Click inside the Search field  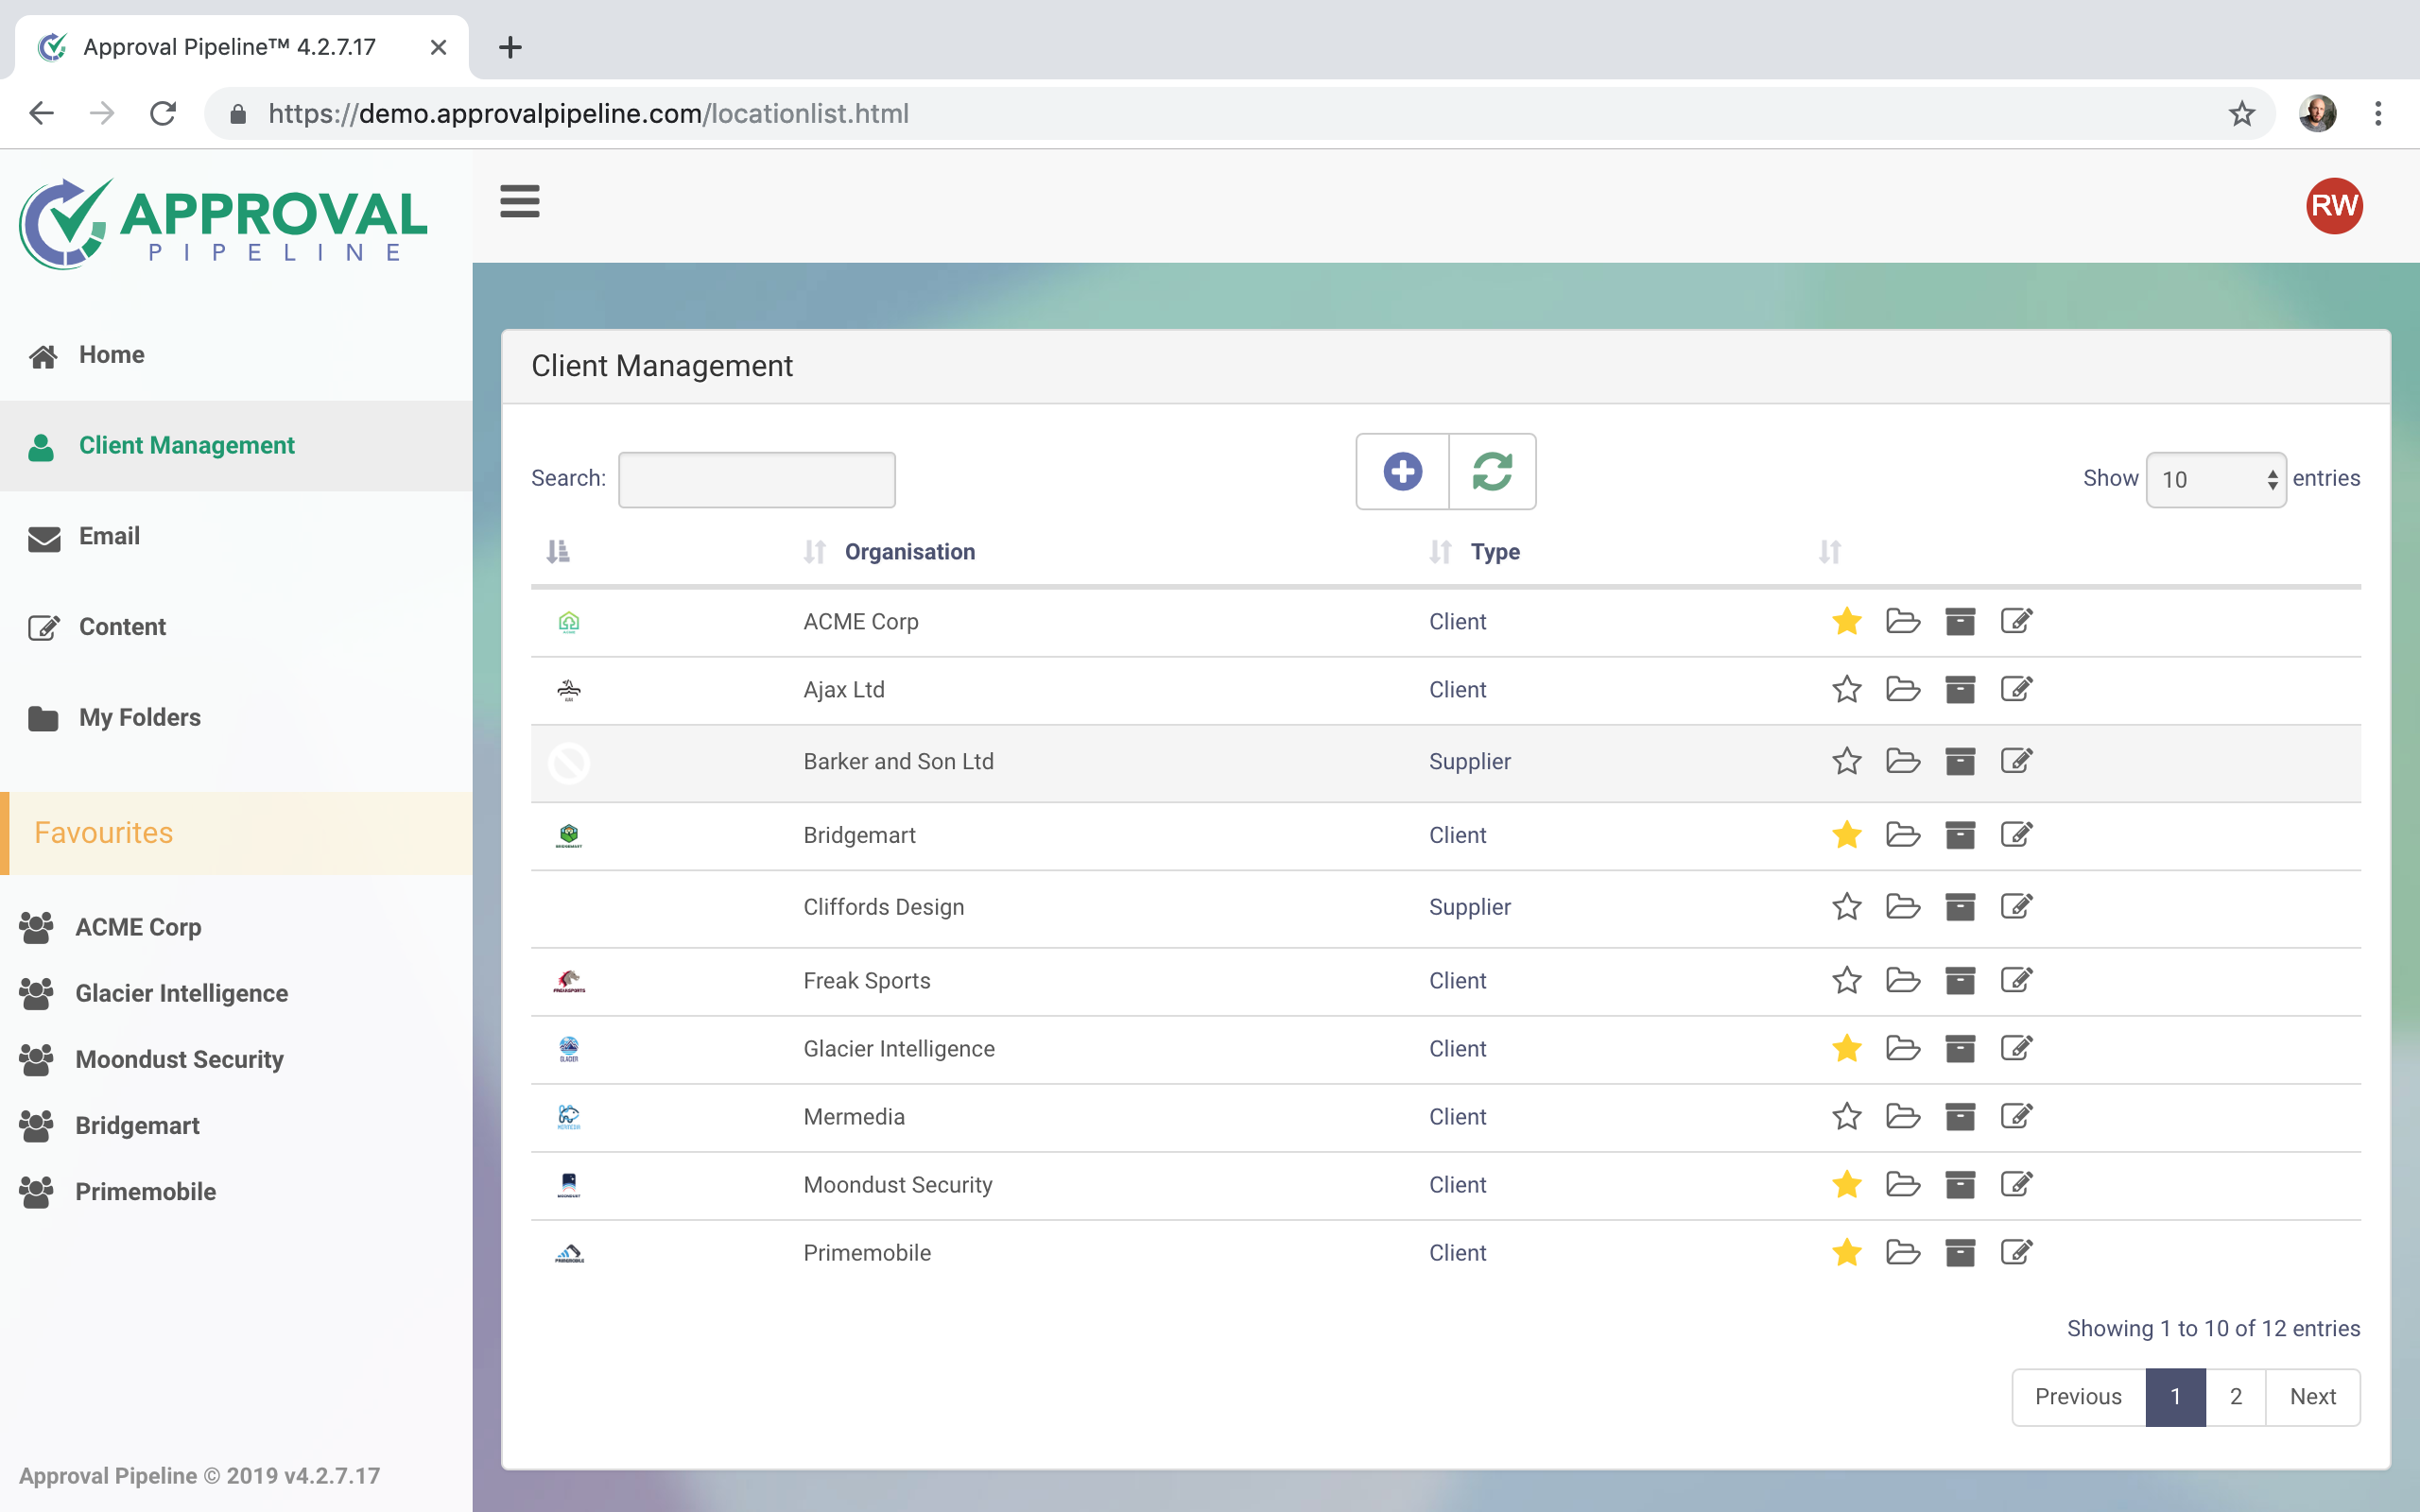pyautogui.click(x=756, y=479)
